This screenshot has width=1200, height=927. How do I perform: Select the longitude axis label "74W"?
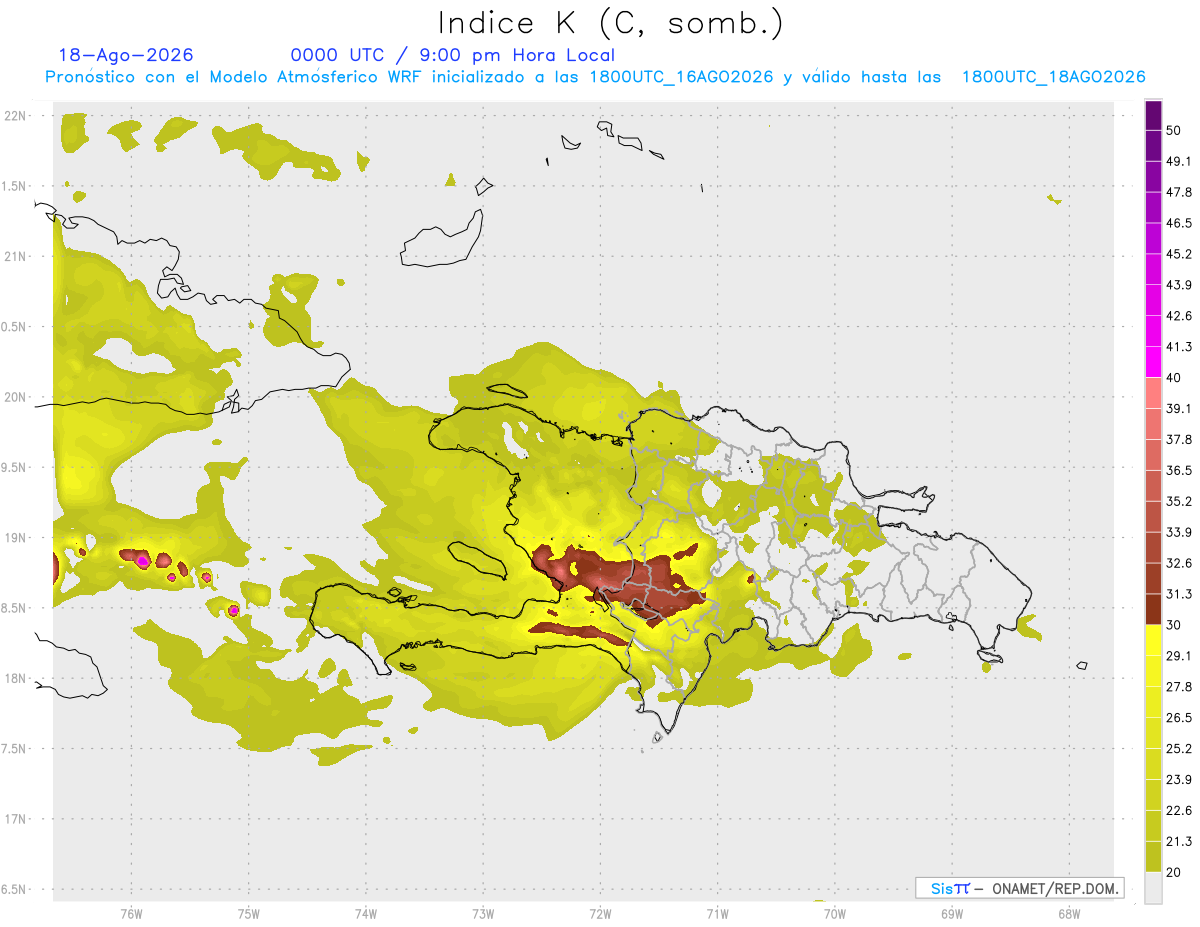click(x=366, y=913)
